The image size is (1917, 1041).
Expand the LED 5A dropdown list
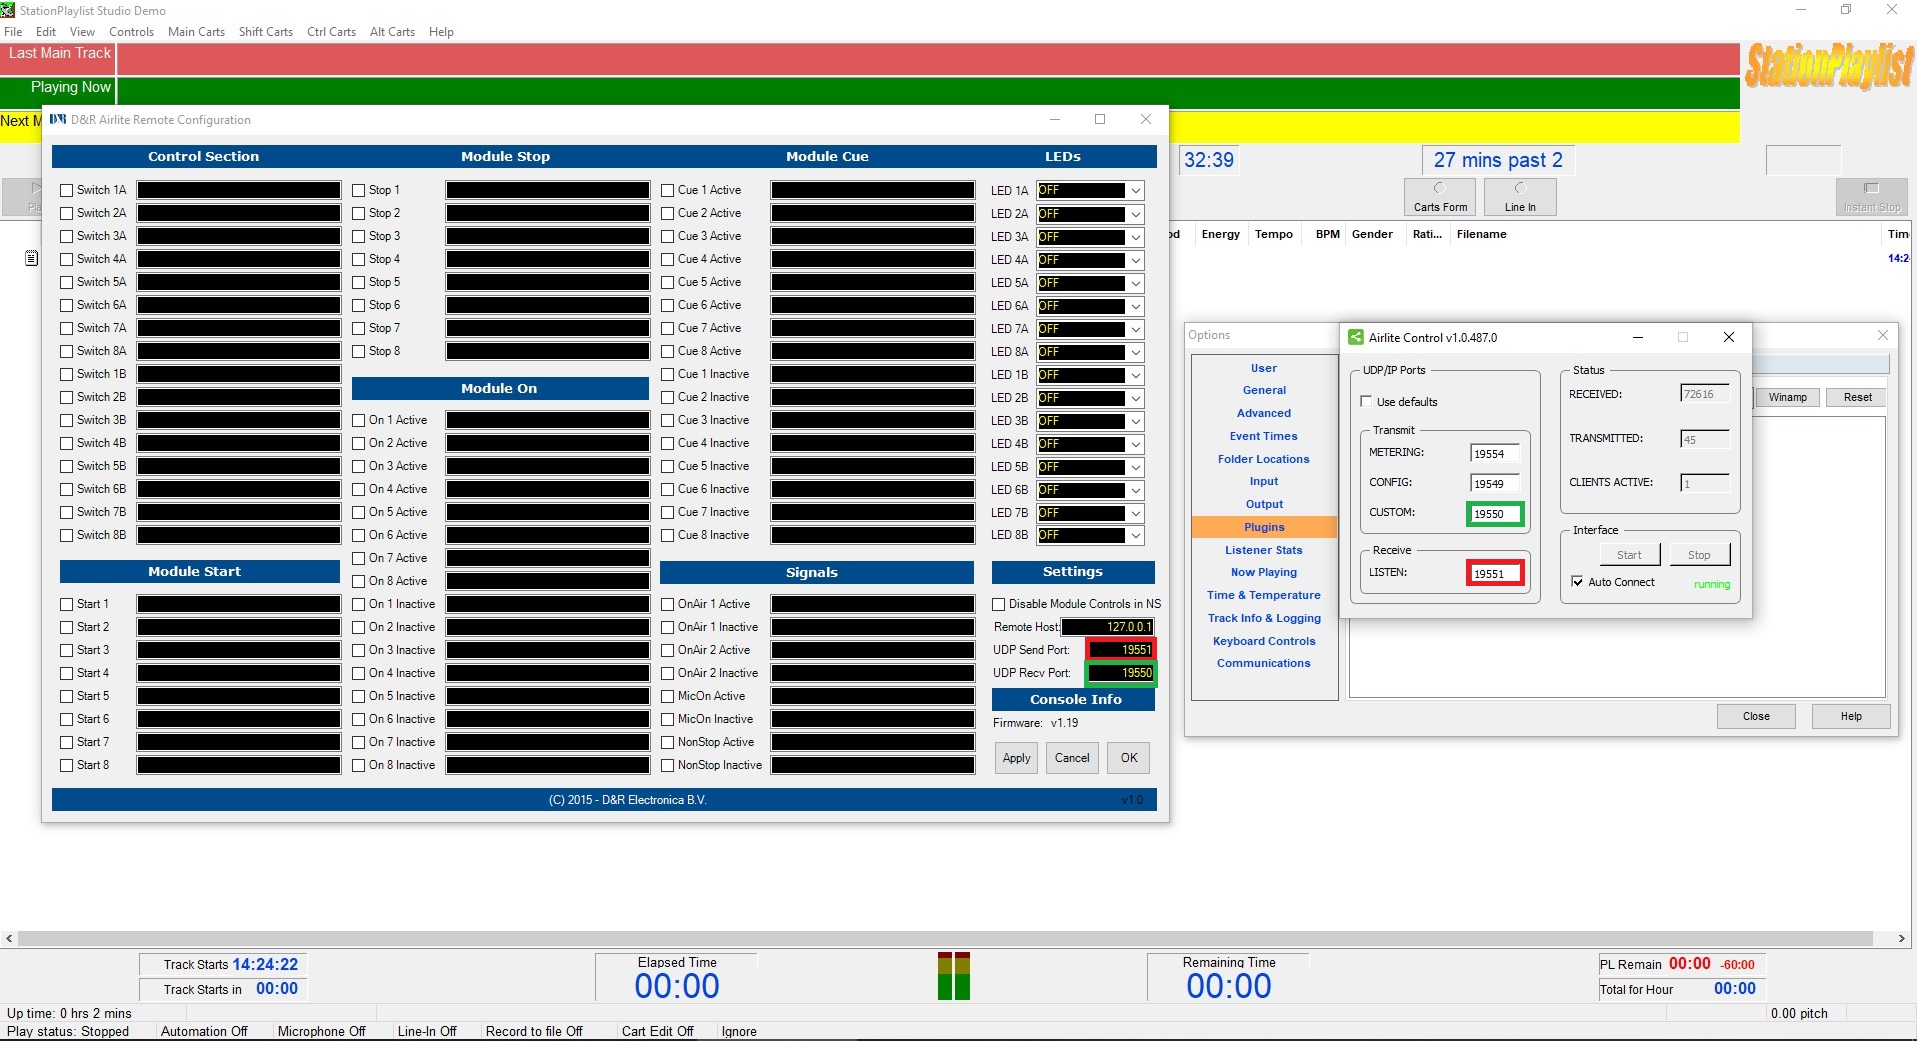coord(1135,283)
